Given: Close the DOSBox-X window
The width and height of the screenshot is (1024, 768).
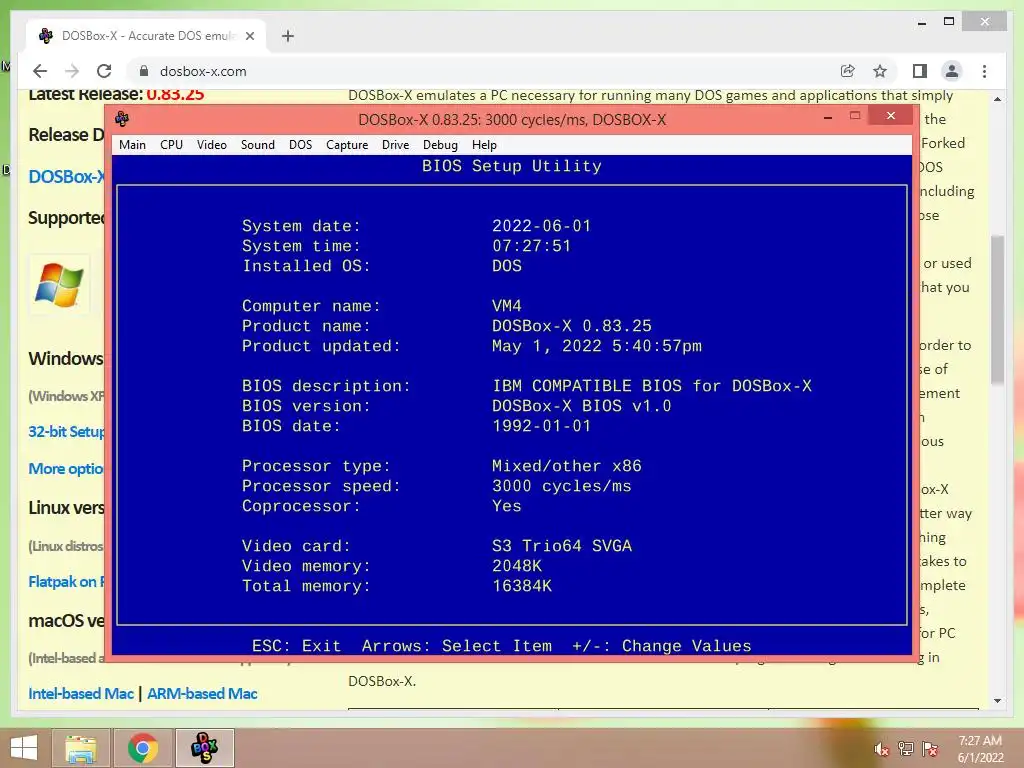Looking at the screenshot, I should (x=891, y=116).
